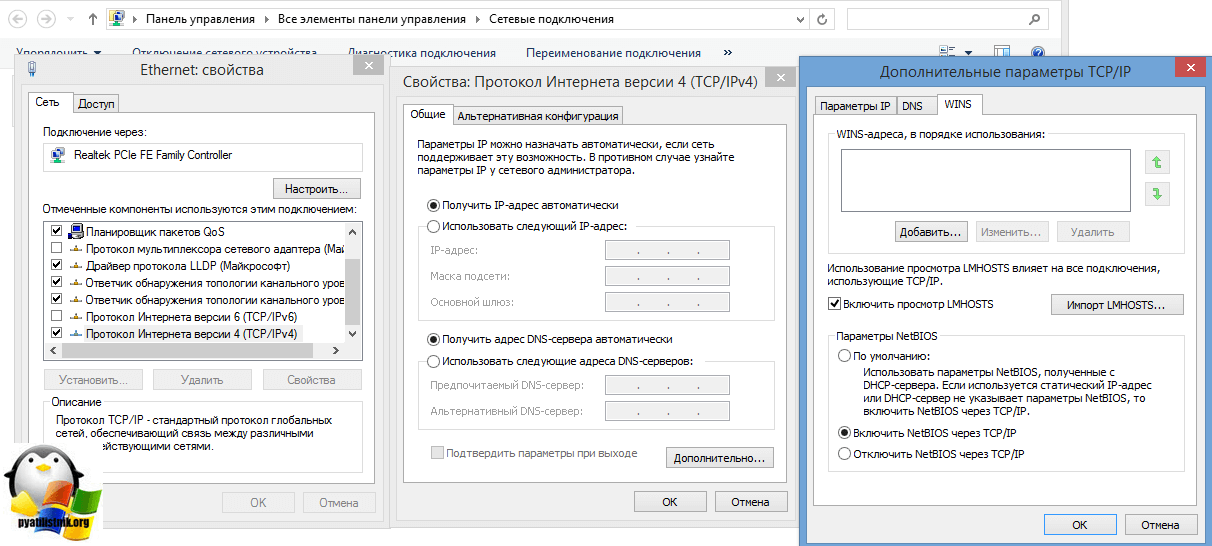Open the address bar history dropdown arrow

pos(799,19)
